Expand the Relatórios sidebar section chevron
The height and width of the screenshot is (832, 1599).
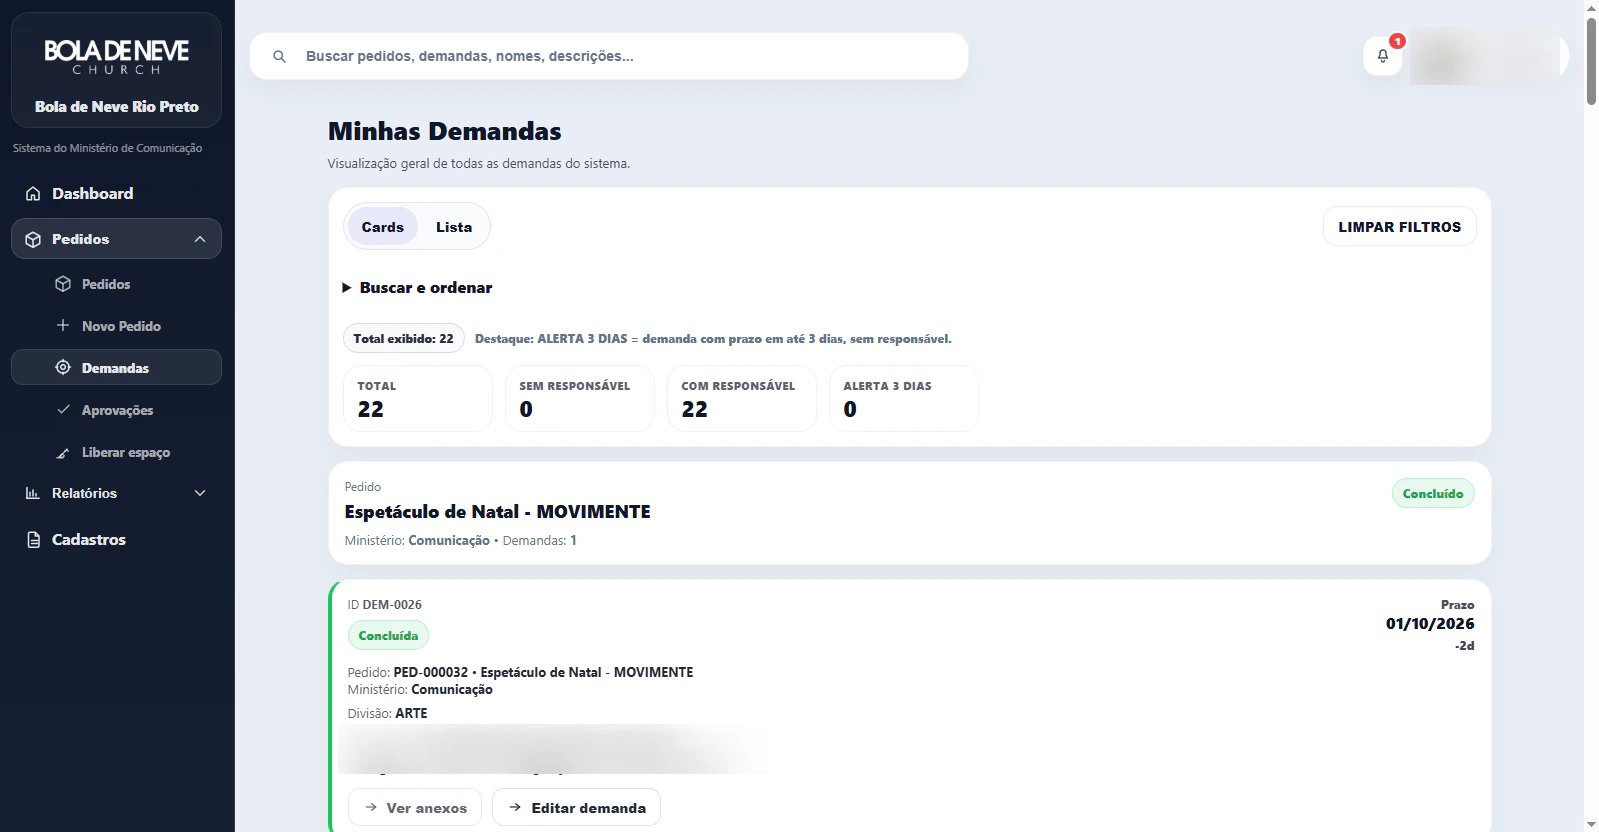tap(200, 494)
